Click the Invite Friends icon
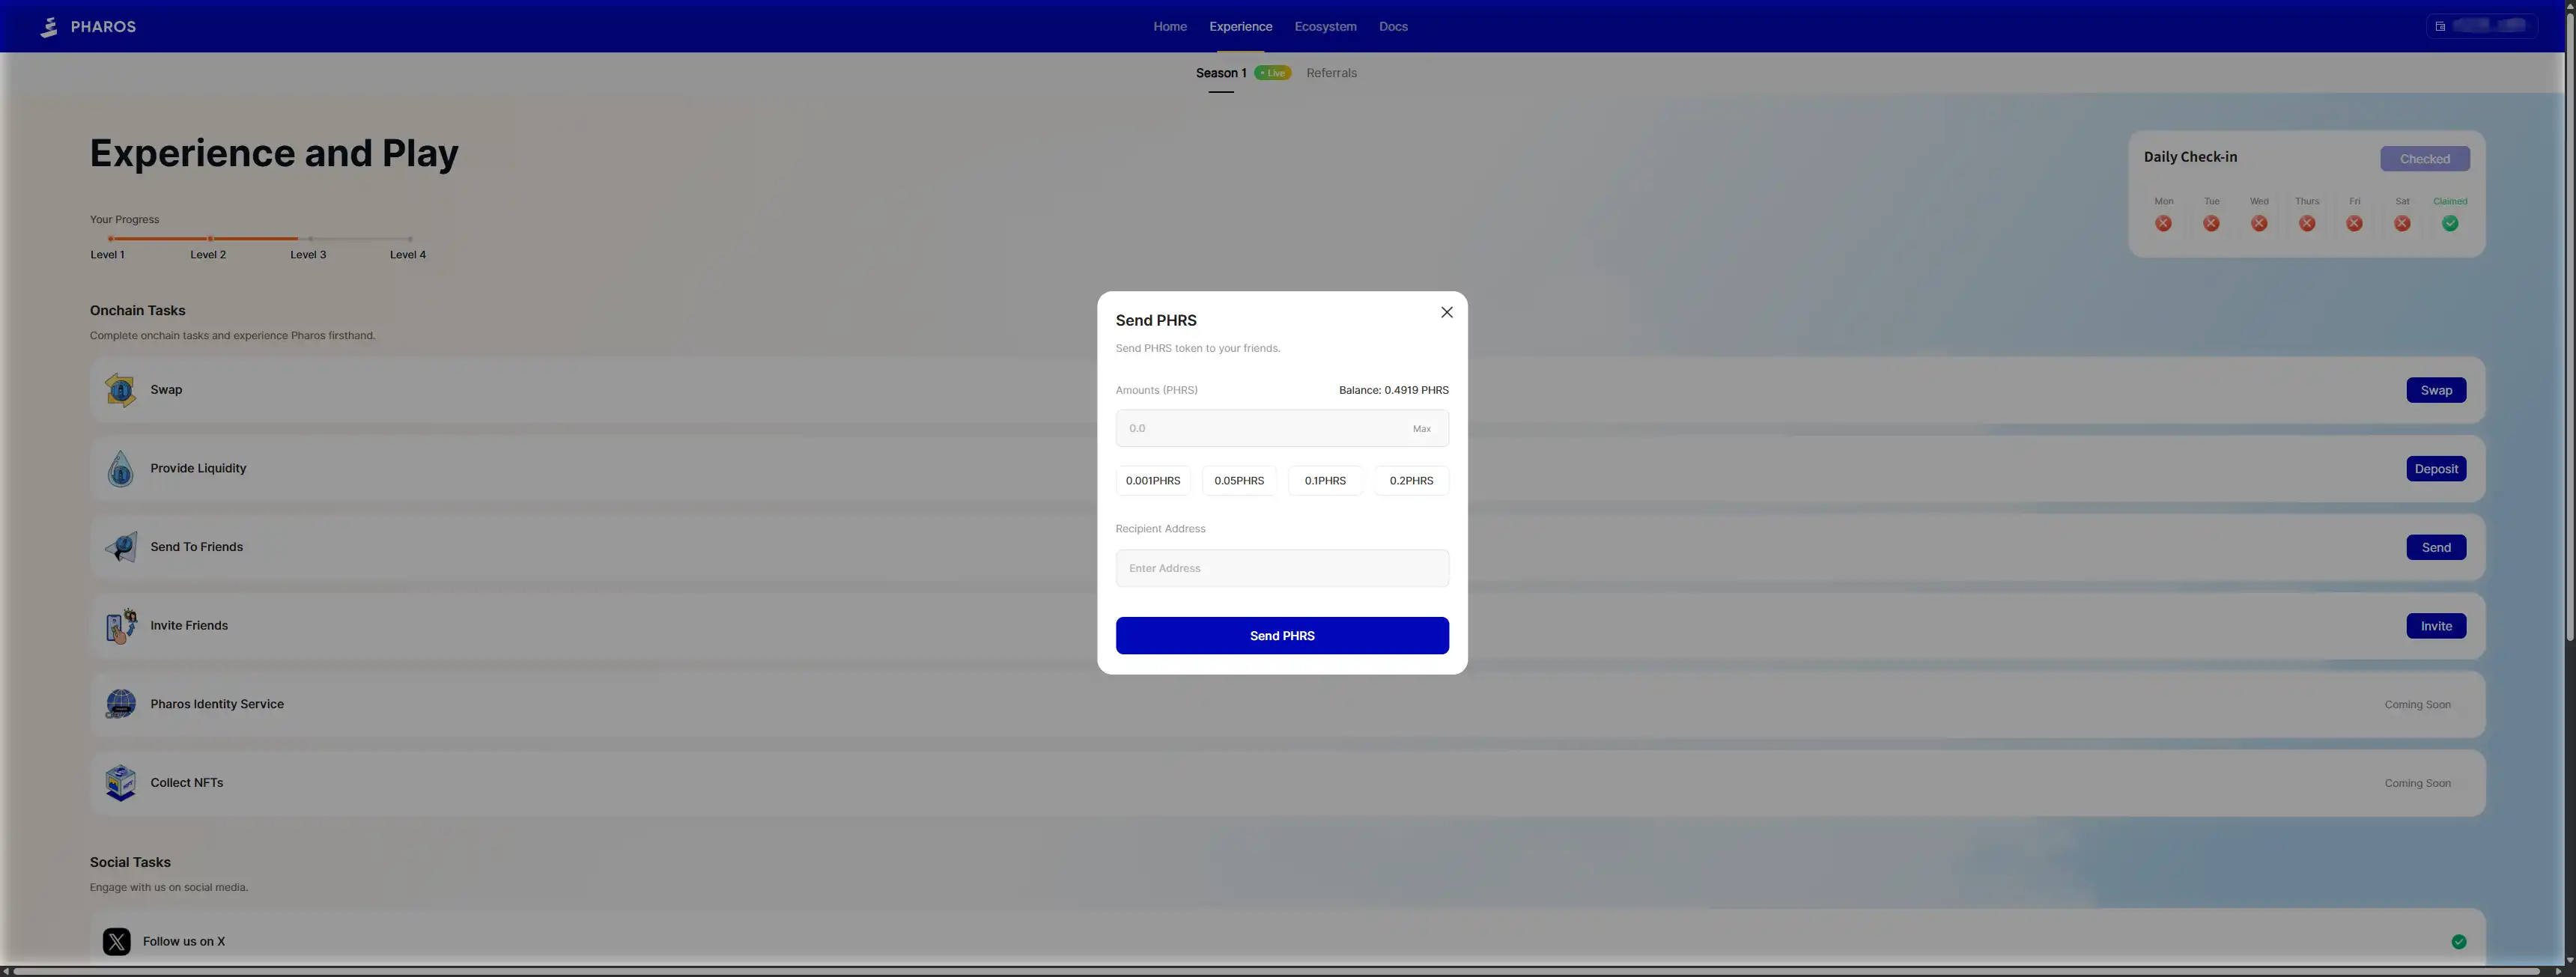The height and width of the screenshot is (977, 2576). (120, 626)
